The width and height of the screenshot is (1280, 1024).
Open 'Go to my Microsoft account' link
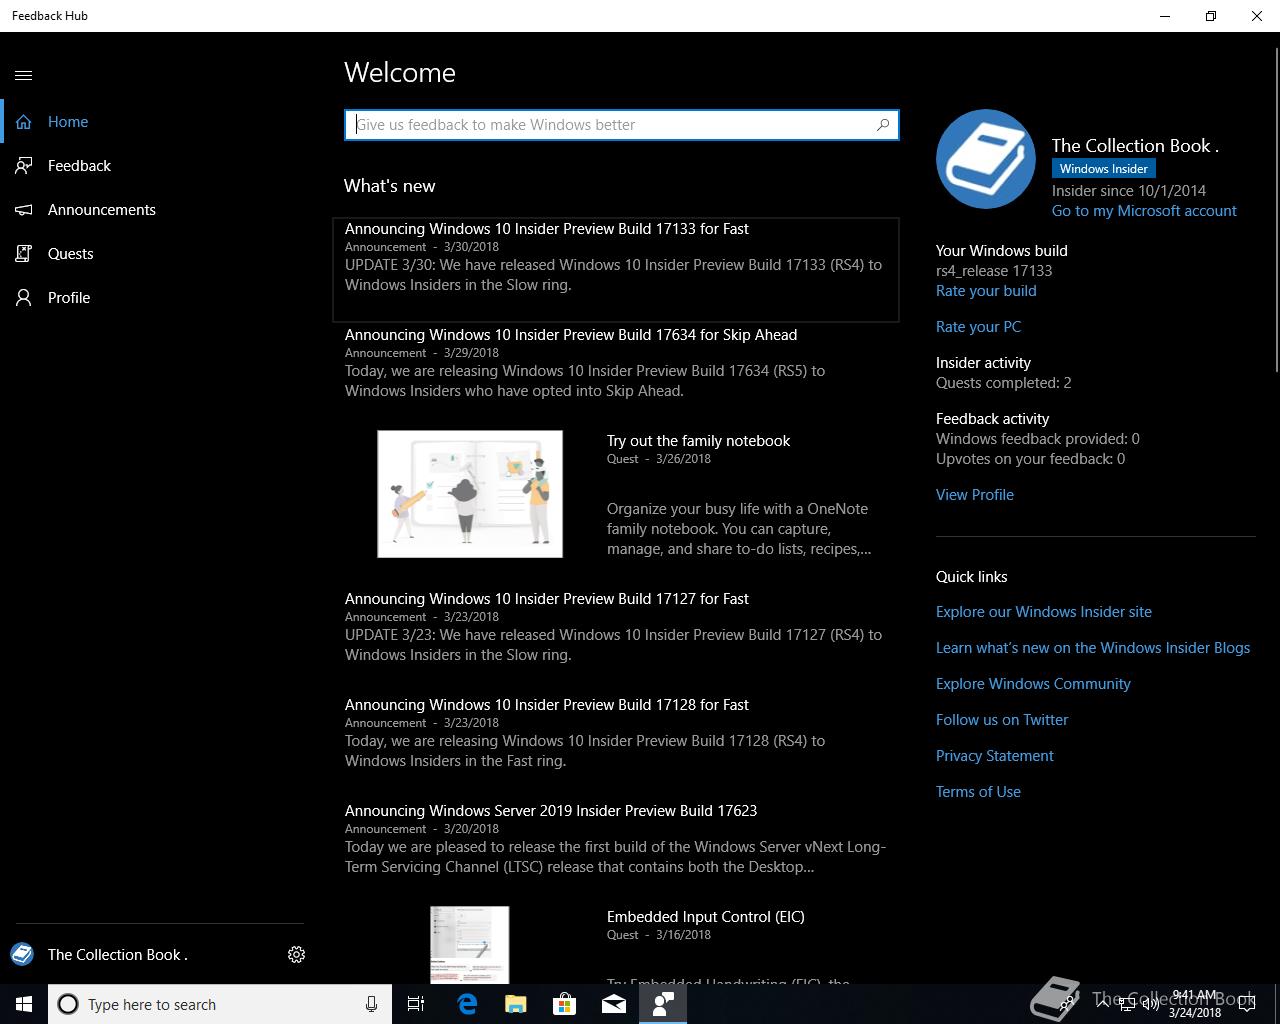click(x=1144, y=211)
